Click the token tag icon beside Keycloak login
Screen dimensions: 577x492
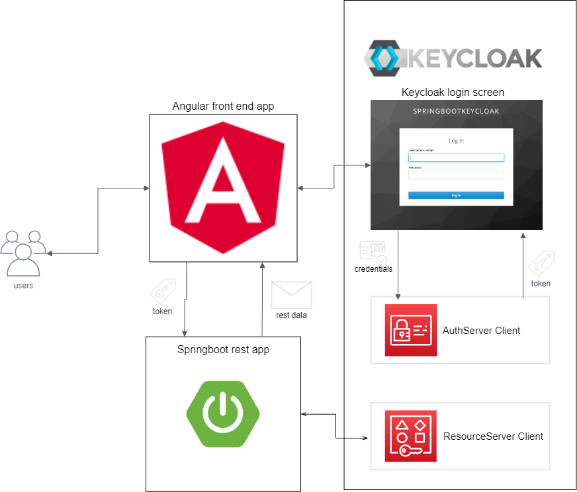click(541, 263)
